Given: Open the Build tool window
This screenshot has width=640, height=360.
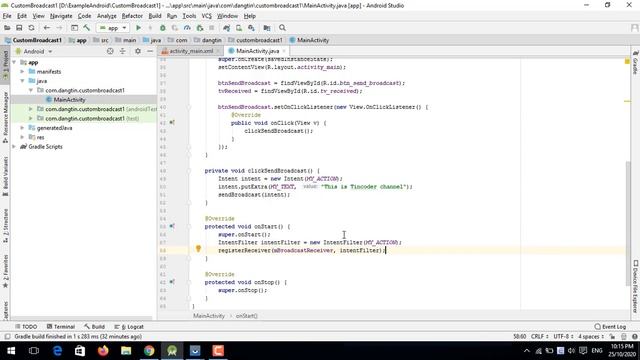Looking at the screenshot, I should coord(95,327).
